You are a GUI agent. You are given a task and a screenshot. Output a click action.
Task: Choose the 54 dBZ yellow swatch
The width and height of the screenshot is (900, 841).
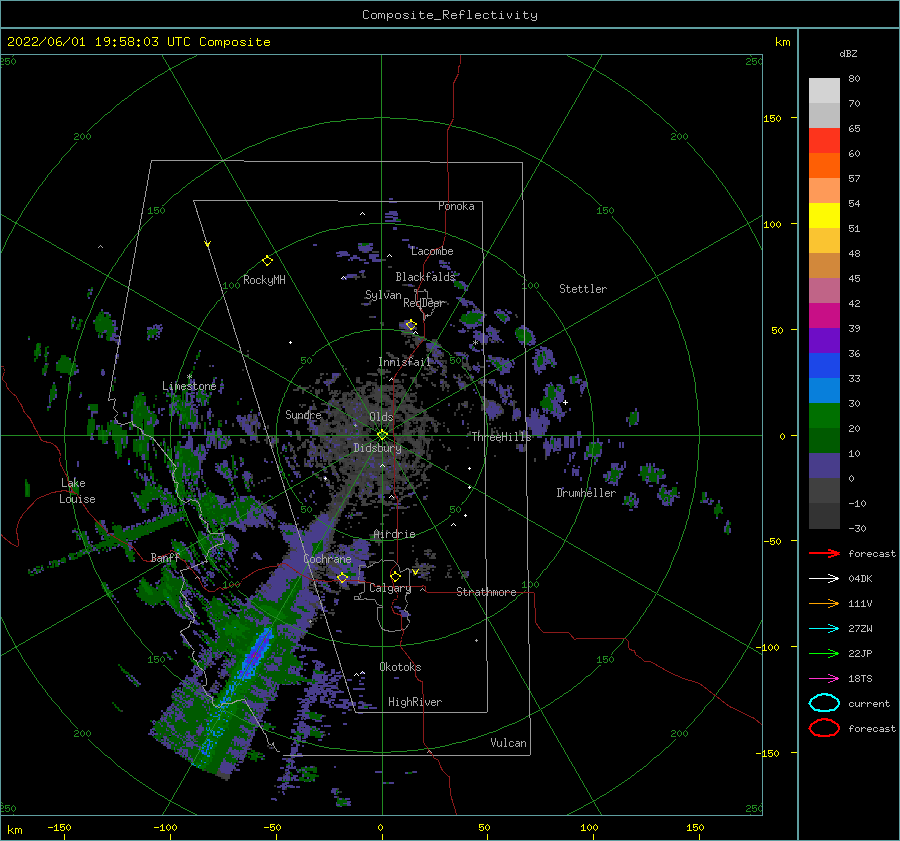click(x=824, y=216)
